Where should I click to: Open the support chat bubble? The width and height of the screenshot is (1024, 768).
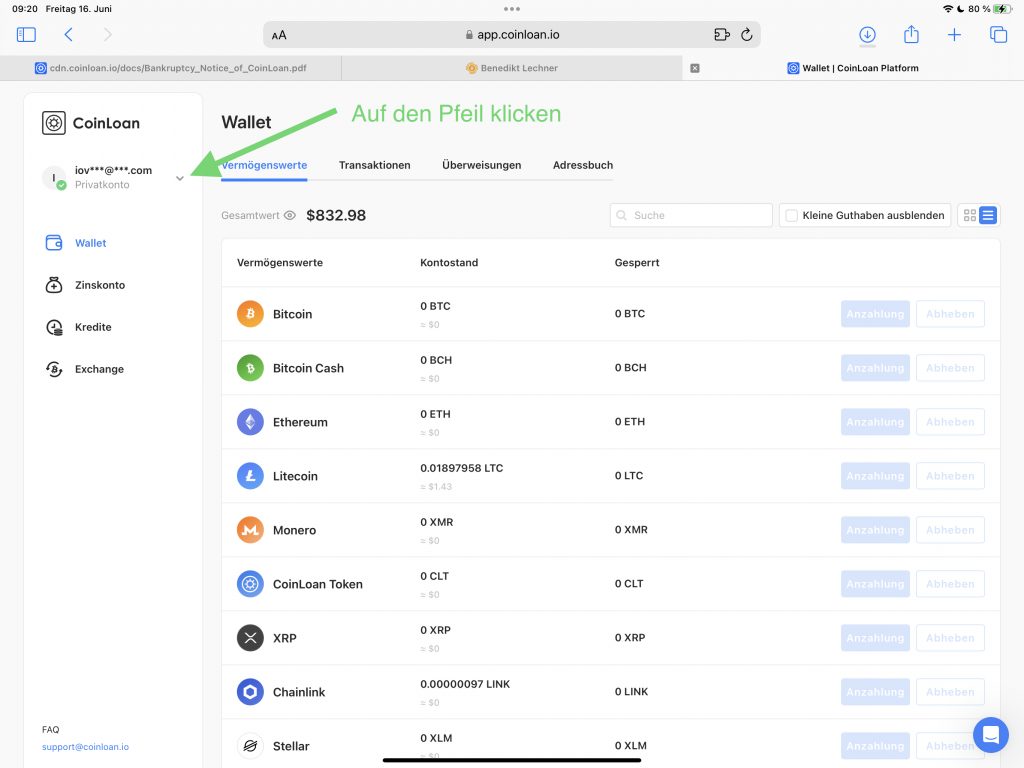(991, 735)
